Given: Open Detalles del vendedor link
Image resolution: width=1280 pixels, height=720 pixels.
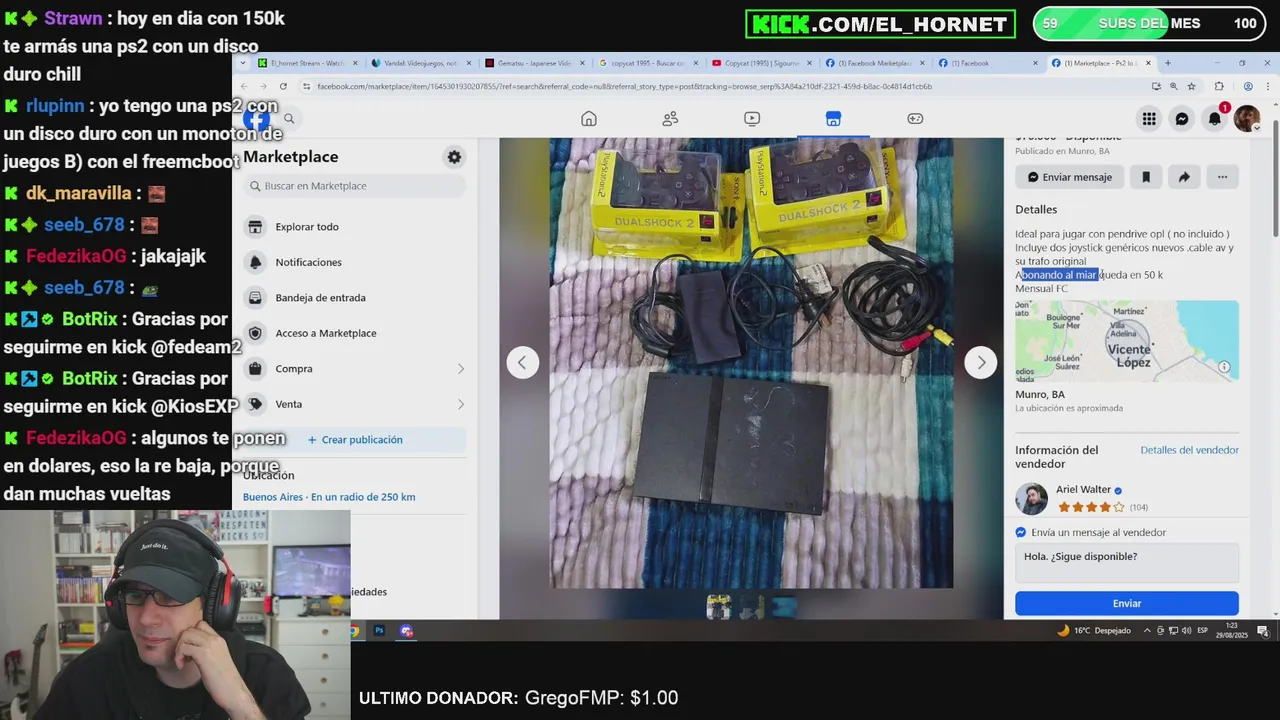Looking at the screenshot, I should point(1189,450).
